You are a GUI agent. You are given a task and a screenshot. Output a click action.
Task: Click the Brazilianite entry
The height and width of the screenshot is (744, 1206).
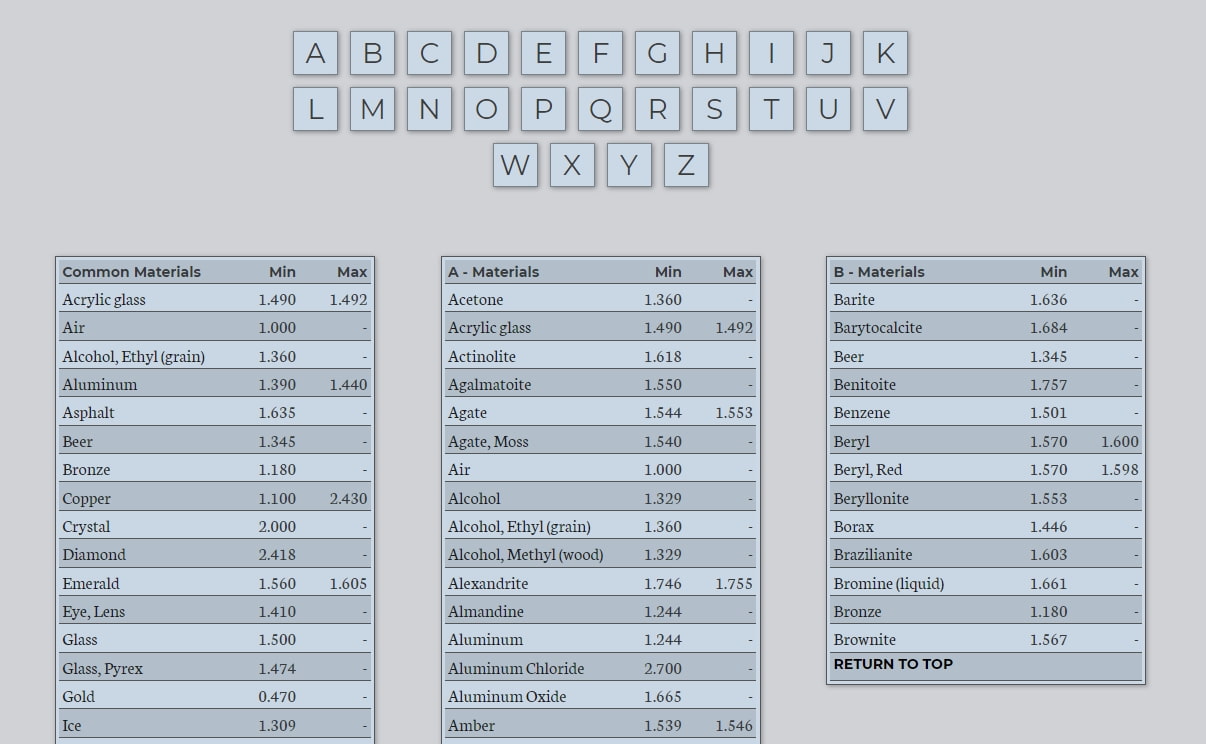[986, 555]
